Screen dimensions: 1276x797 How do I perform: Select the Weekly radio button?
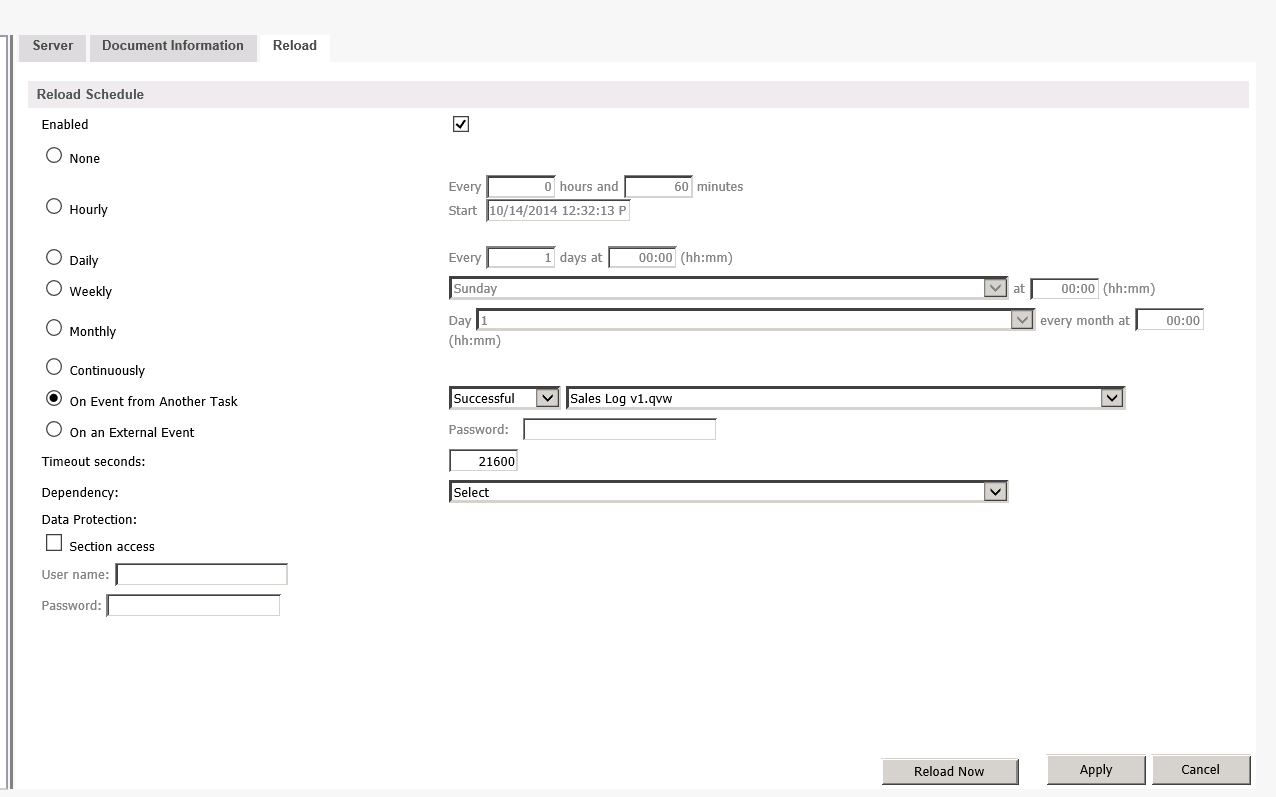pyautogui.click(x=54, y=289)
